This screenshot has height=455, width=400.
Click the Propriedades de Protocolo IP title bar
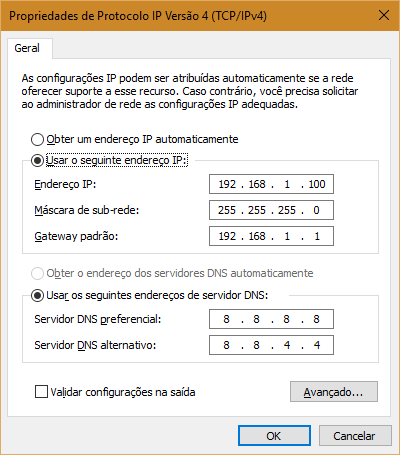pos(187,16)
